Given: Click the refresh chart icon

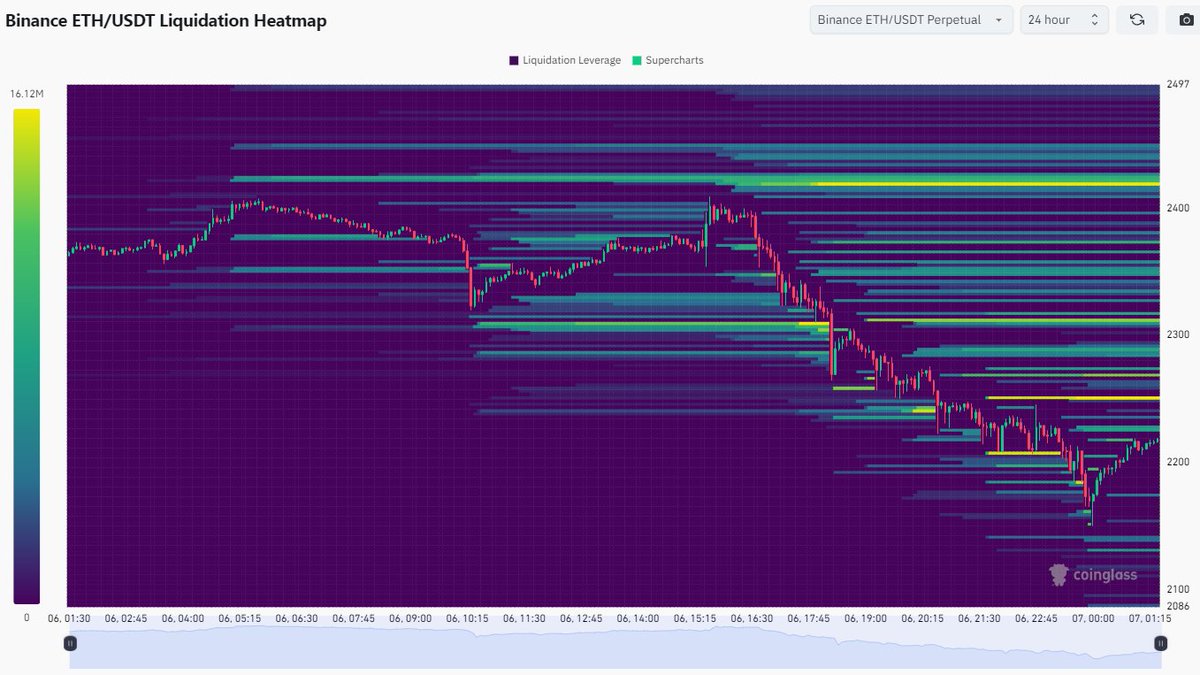Looking at the screenshot, I should pyautogui.click(x=1137, y=20).
